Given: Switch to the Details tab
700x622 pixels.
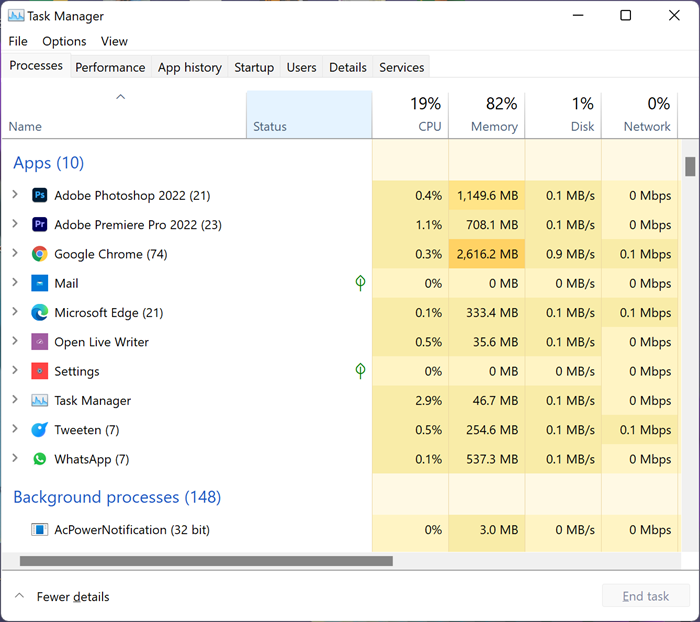Looking at the screenshot, I should (348, 67).
